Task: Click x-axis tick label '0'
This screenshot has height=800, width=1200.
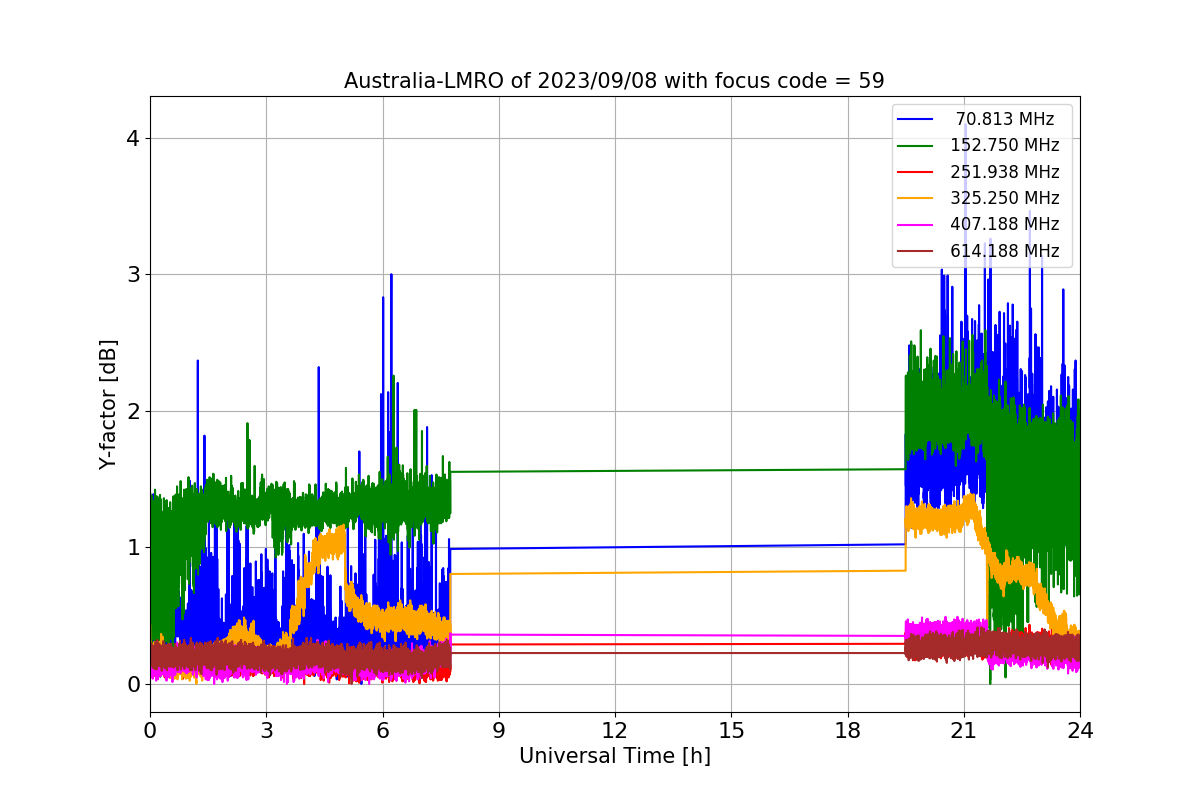Action: [x=150, y=730]
